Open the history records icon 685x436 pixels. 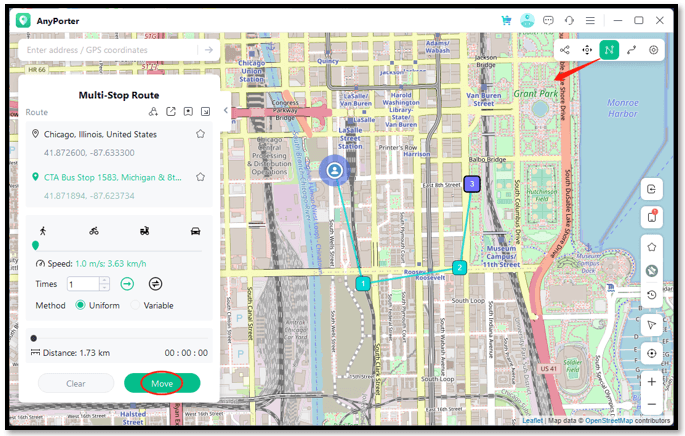[x=652, y=295]
